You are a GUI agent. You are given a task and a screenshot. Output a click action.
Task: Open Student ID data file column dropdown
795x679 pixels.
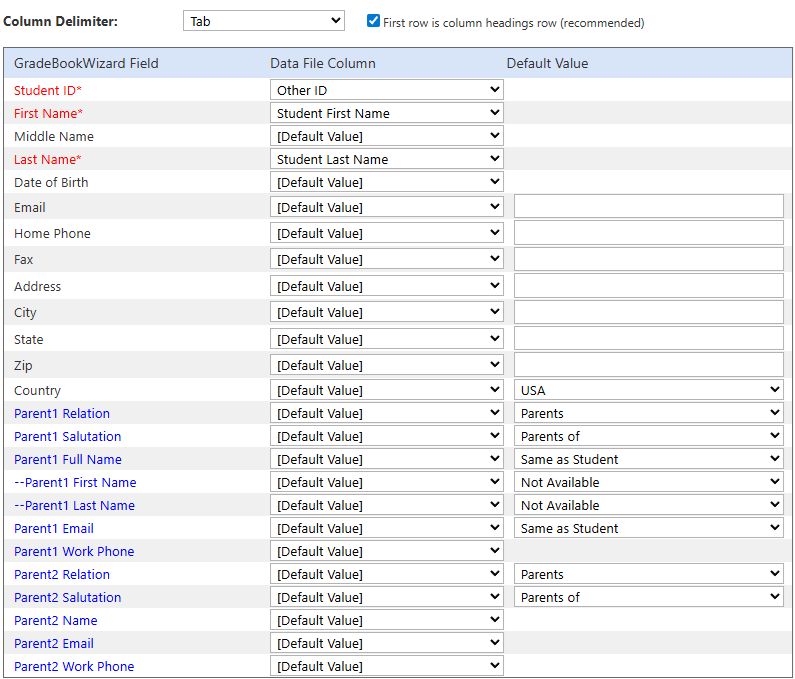(386, 90)
